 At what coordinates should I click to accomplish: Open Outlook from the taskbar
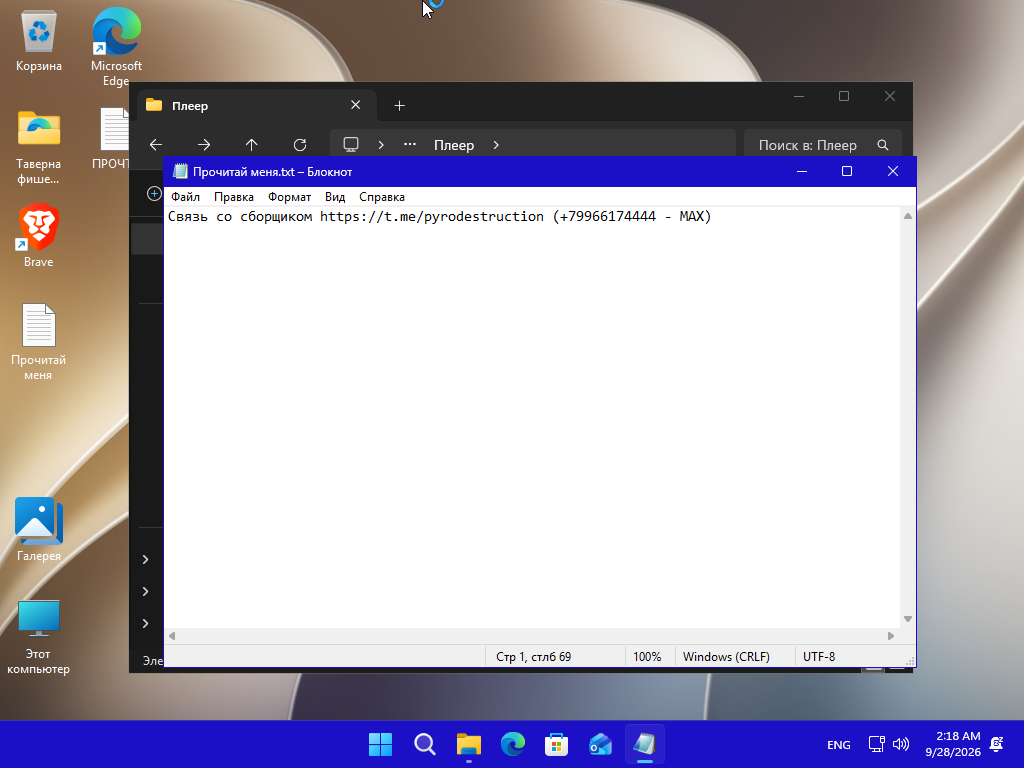(600, 744)
